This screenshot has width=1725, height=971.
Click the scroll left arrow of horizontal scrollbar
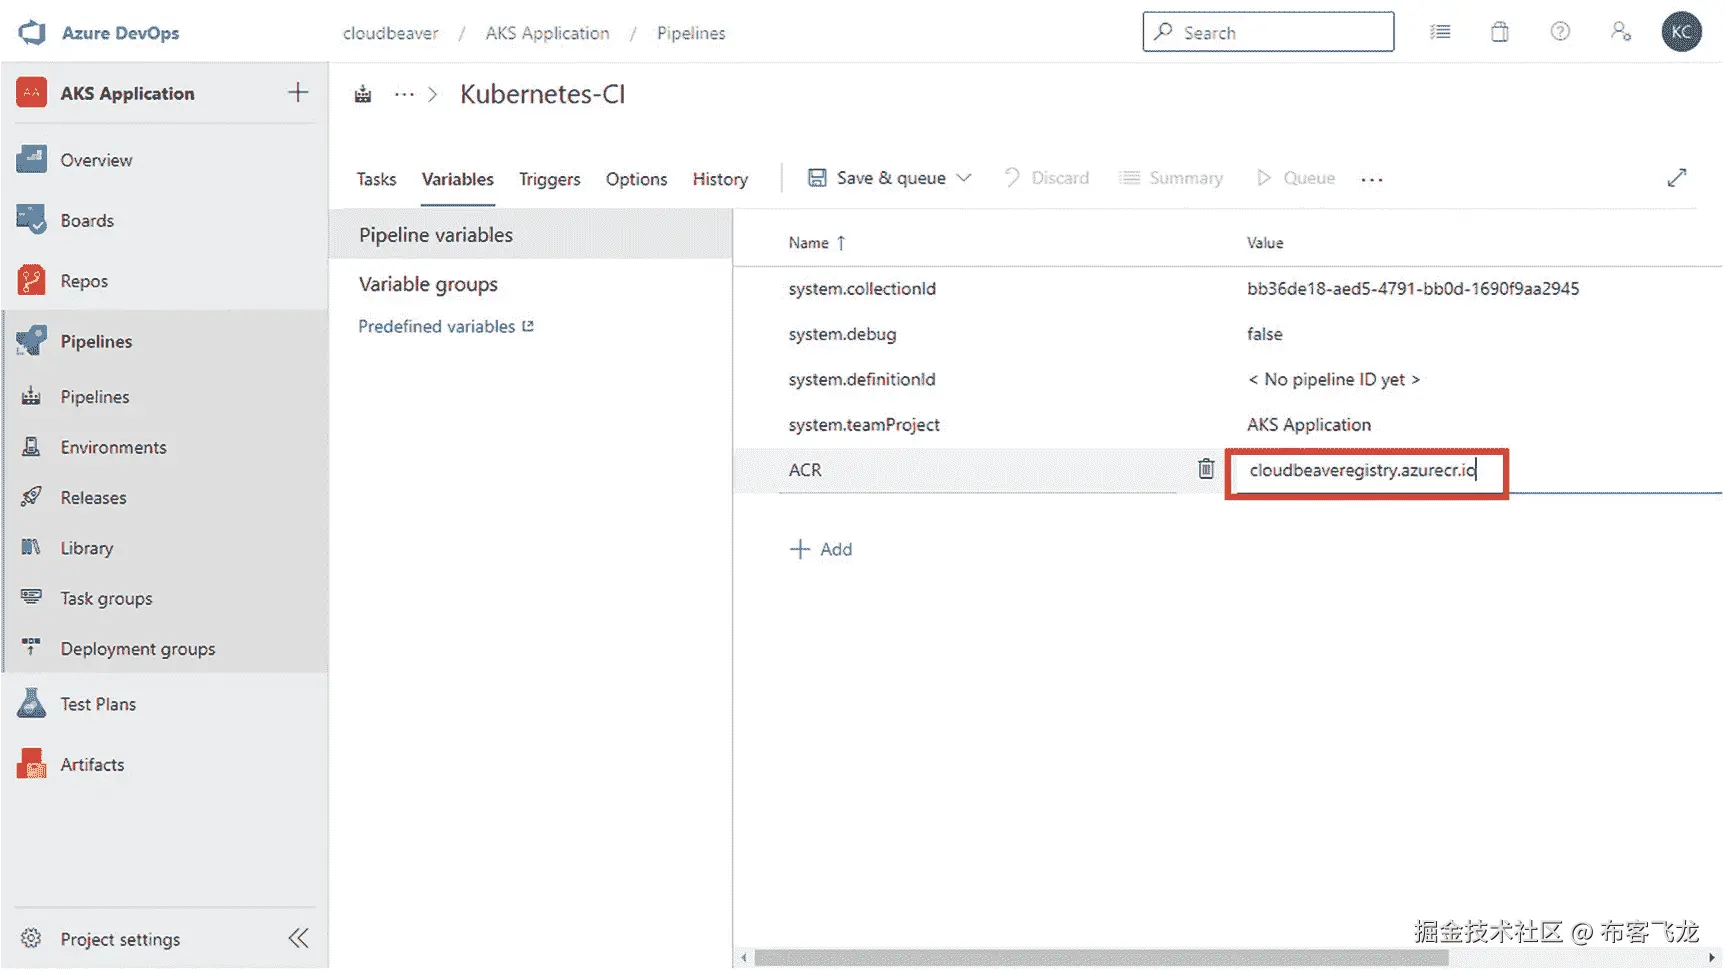coord(743,958)
